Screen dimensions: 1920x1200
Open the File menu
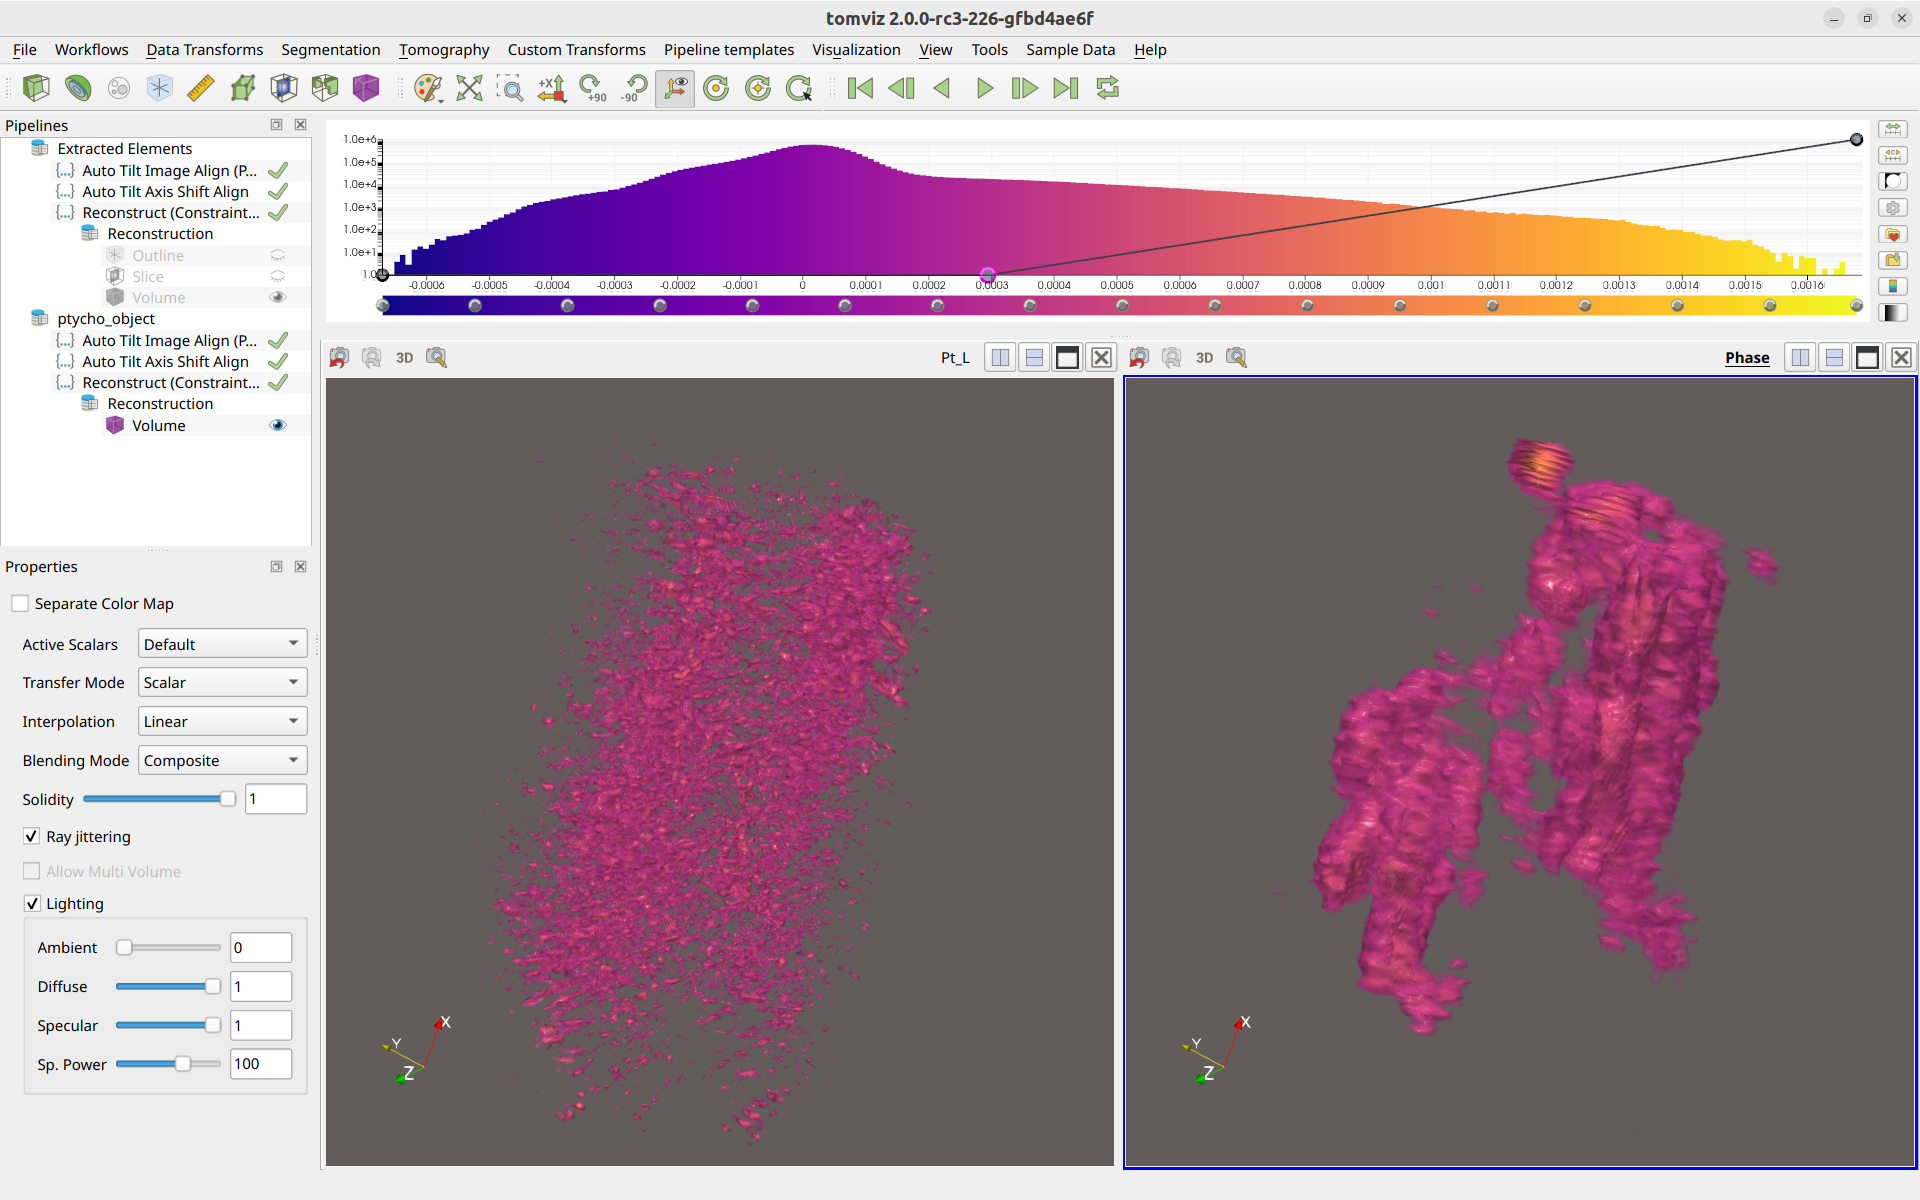[x=25, y=49]
